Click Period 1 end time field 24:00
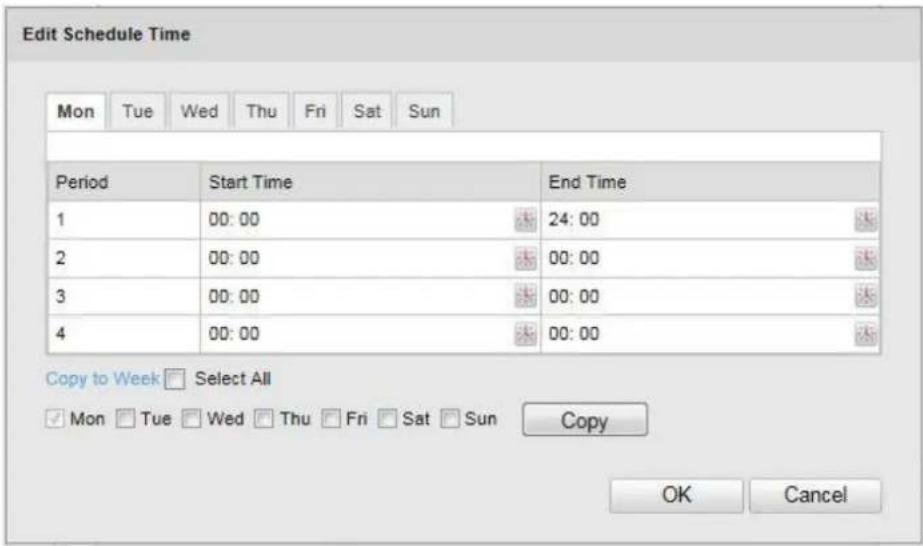This screenshot has width=923, height=546. tap(699, 220)
